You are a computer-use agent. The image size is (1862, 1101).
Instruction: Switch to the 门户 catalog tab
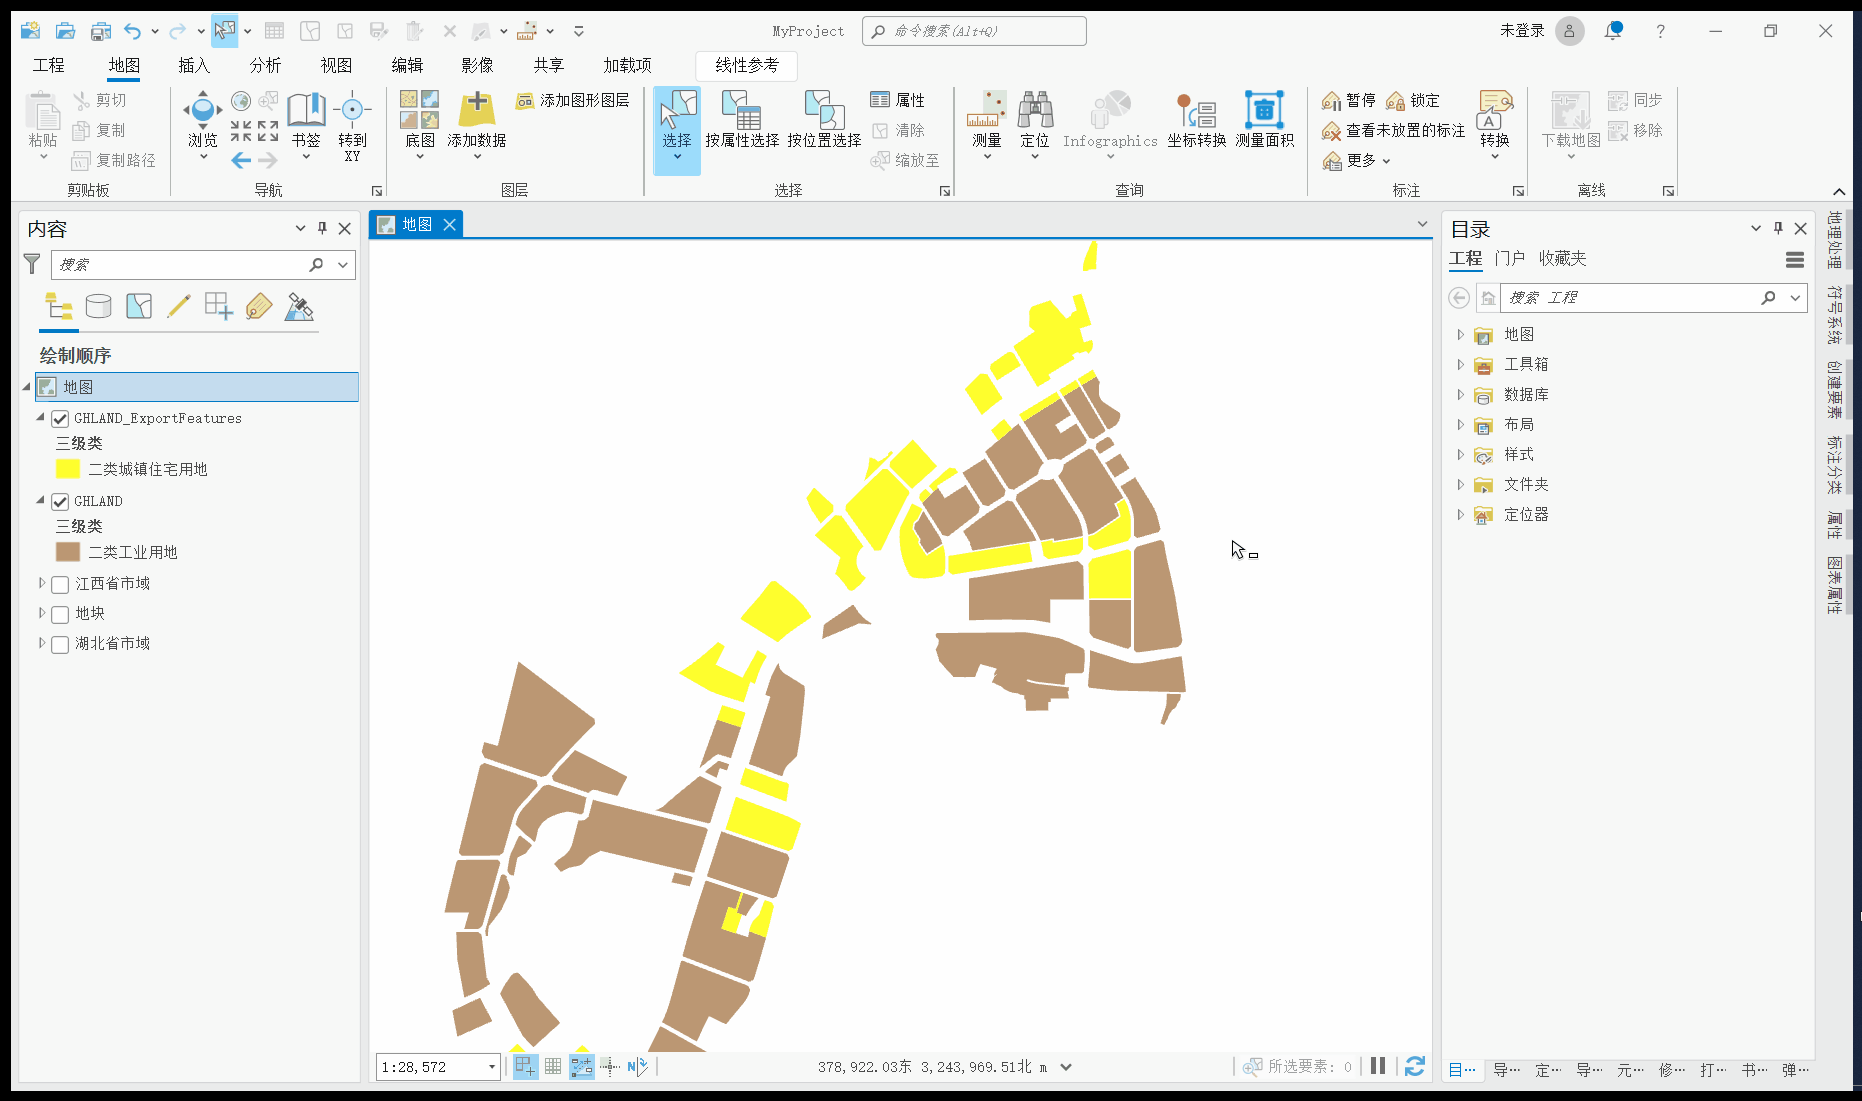point(1509,258)
